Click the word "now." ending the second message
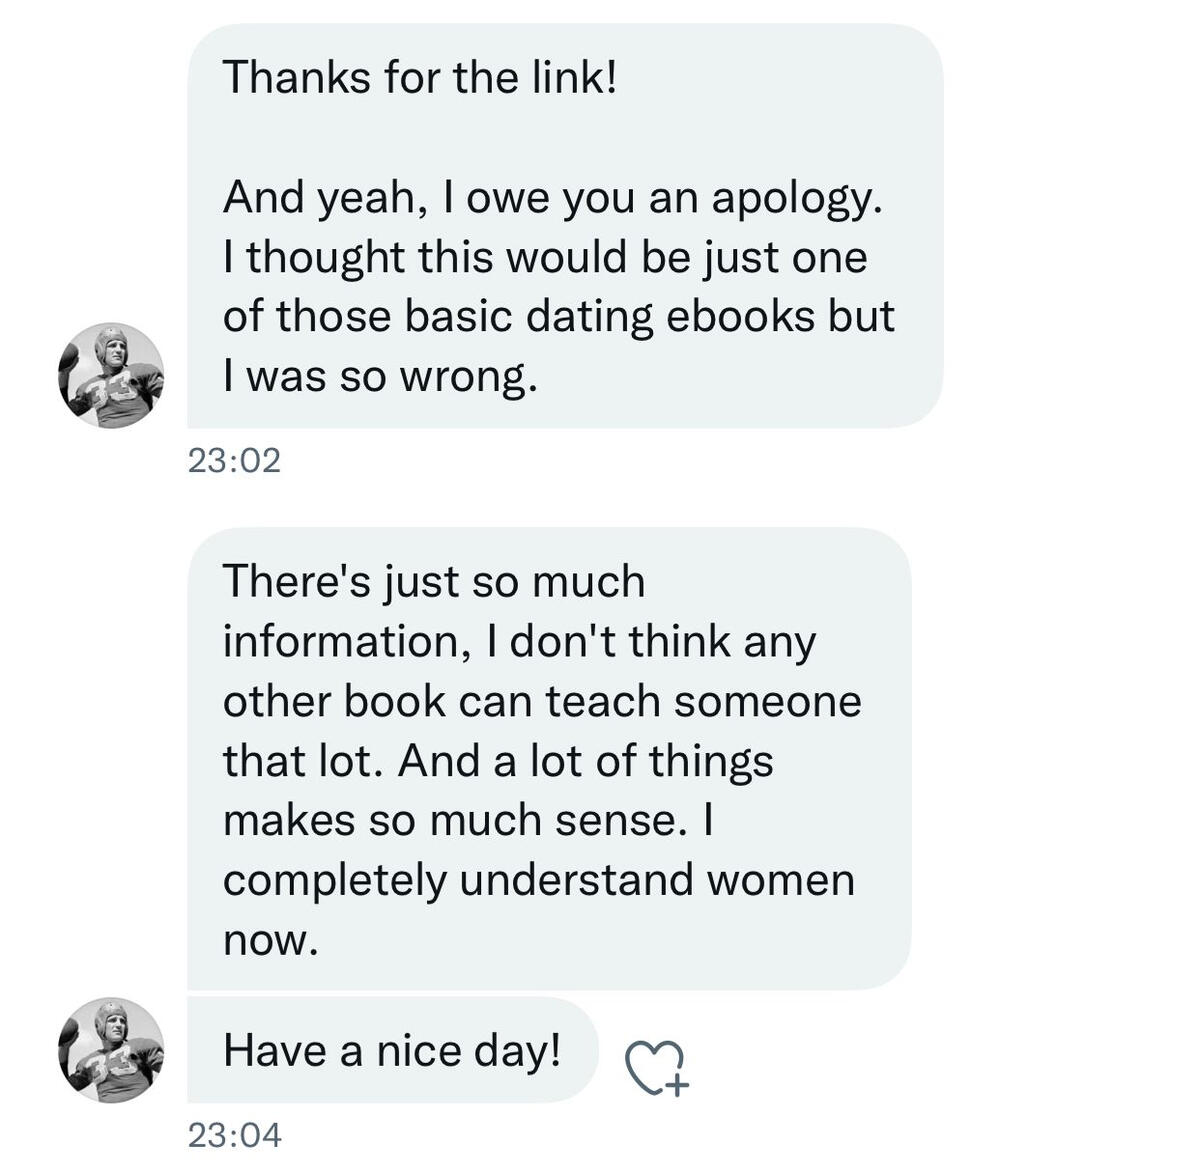The width and height of the screenshot is (1200, 1173). (x=270, y=940)
